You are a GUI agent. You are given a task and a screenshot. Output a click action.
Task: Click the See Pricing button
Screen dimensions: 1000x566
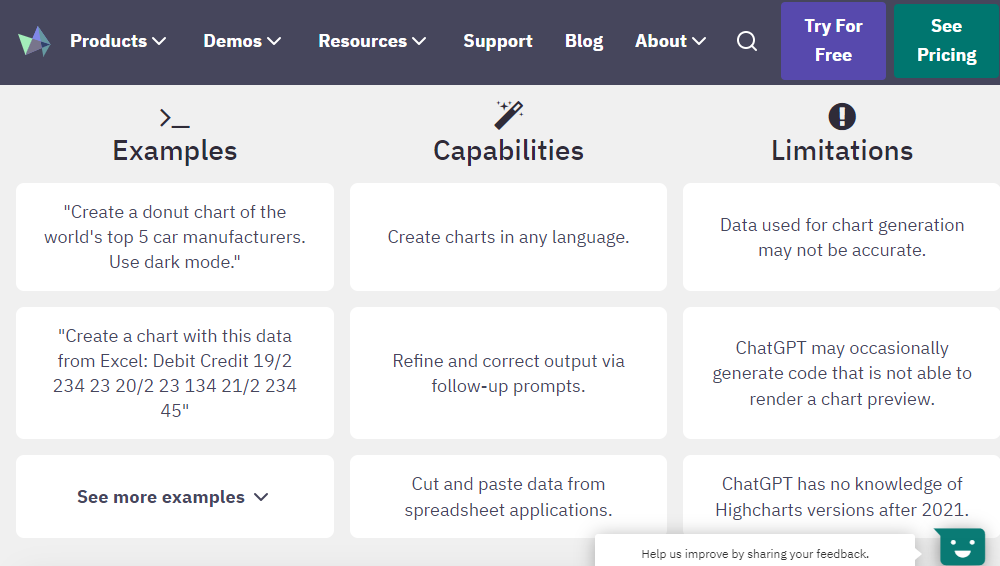click(x=946, y=41)
